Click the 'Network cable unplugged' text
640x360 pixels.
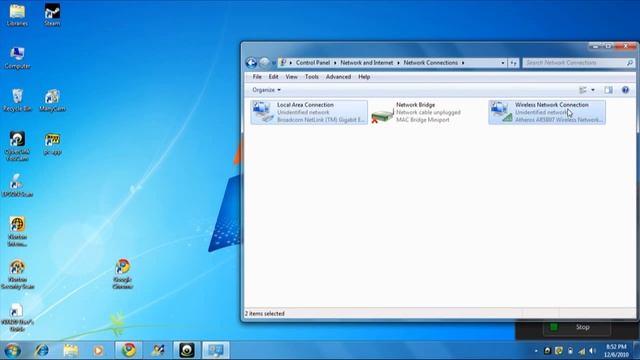point(428,112)
